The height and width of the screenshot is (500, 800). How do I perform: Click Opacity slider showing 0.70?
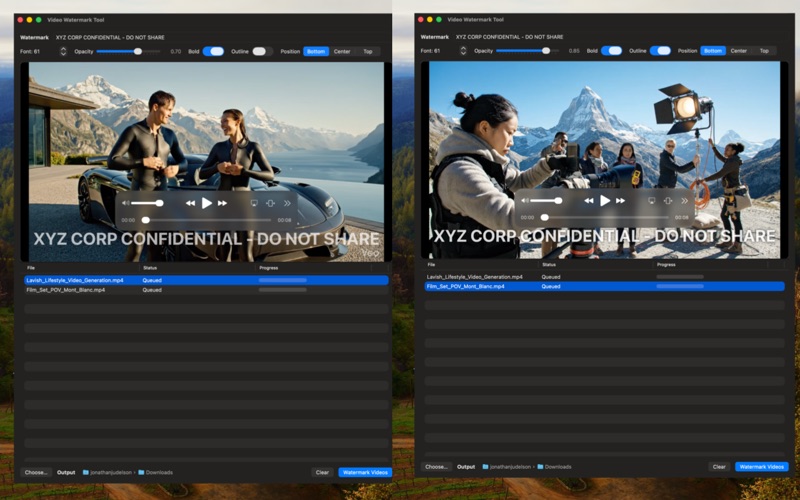pyautogui.click(x=129, y=52)
